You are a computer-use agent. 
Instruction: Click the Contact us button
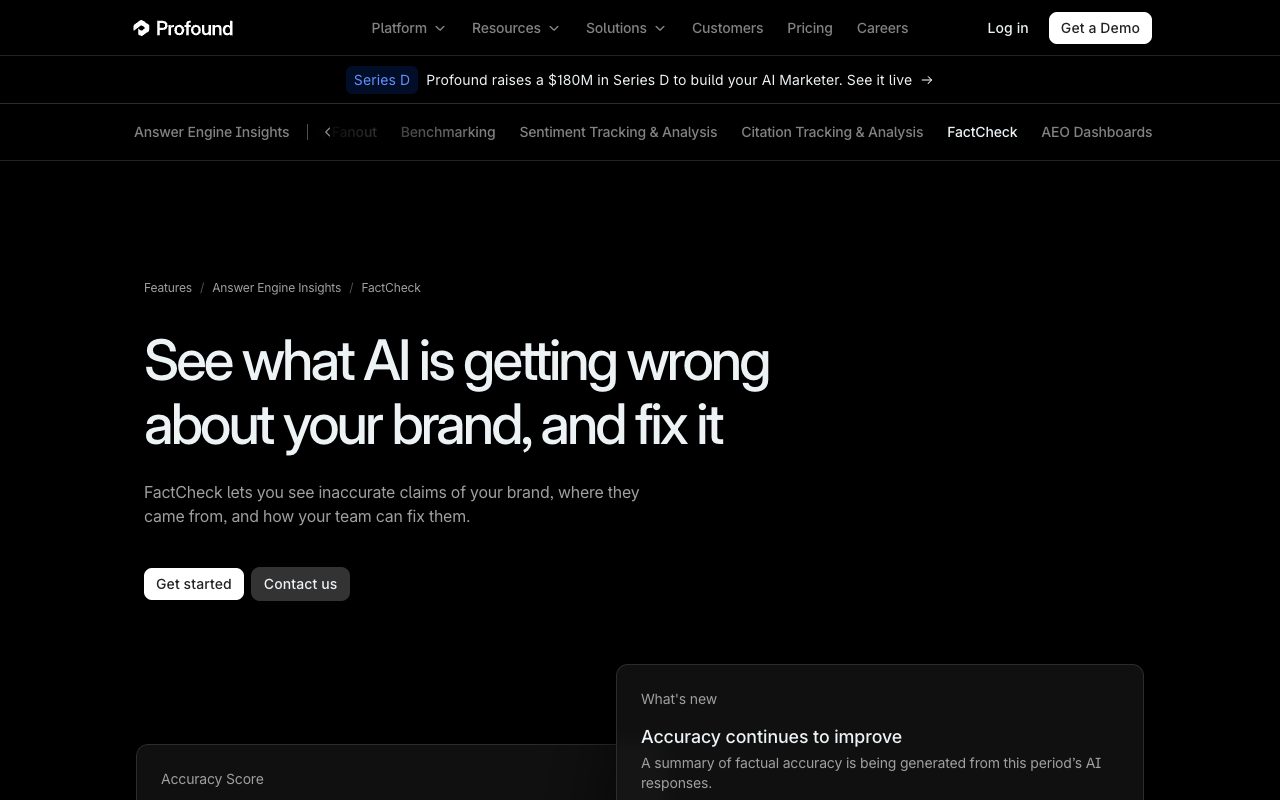[x=300, y=584]
